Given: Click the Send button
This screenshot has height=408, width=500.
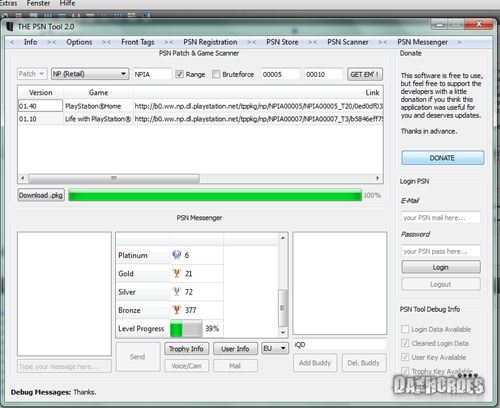Looking at the screenshot, I should point(138,357).
